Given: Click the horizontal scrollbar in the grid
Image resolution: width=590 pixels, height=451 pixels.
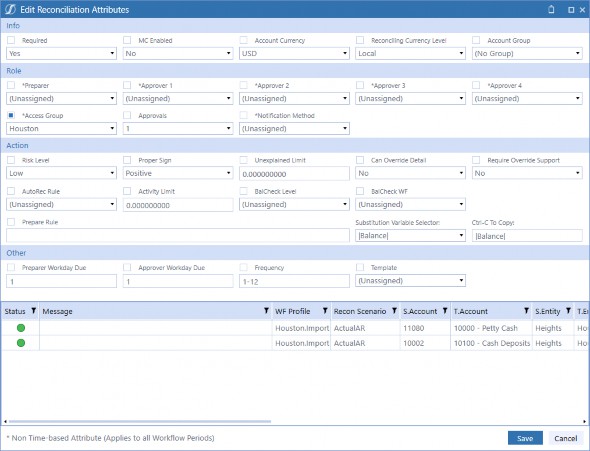Looking at the screenshot, I should (140, 421).
